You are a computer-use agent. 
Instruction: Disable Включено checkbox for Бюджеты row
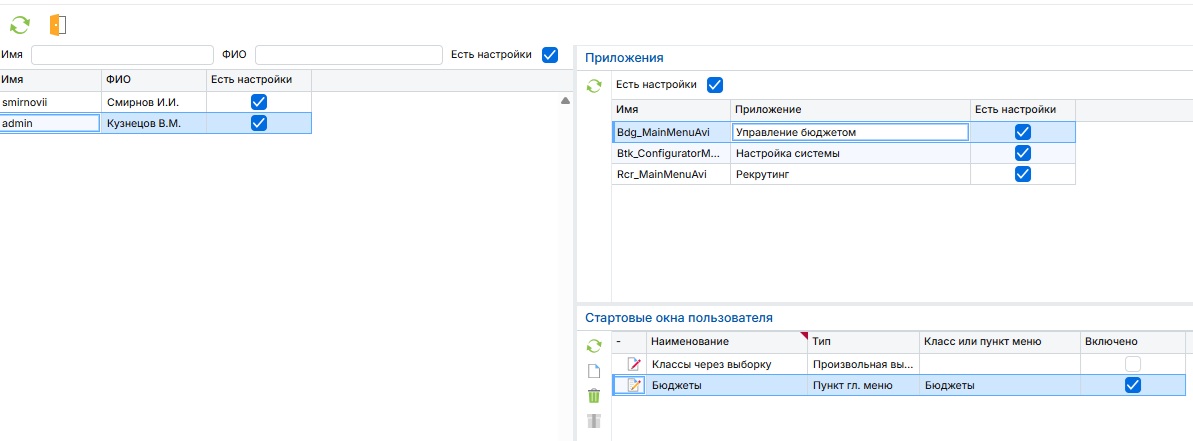point(1133,385)
